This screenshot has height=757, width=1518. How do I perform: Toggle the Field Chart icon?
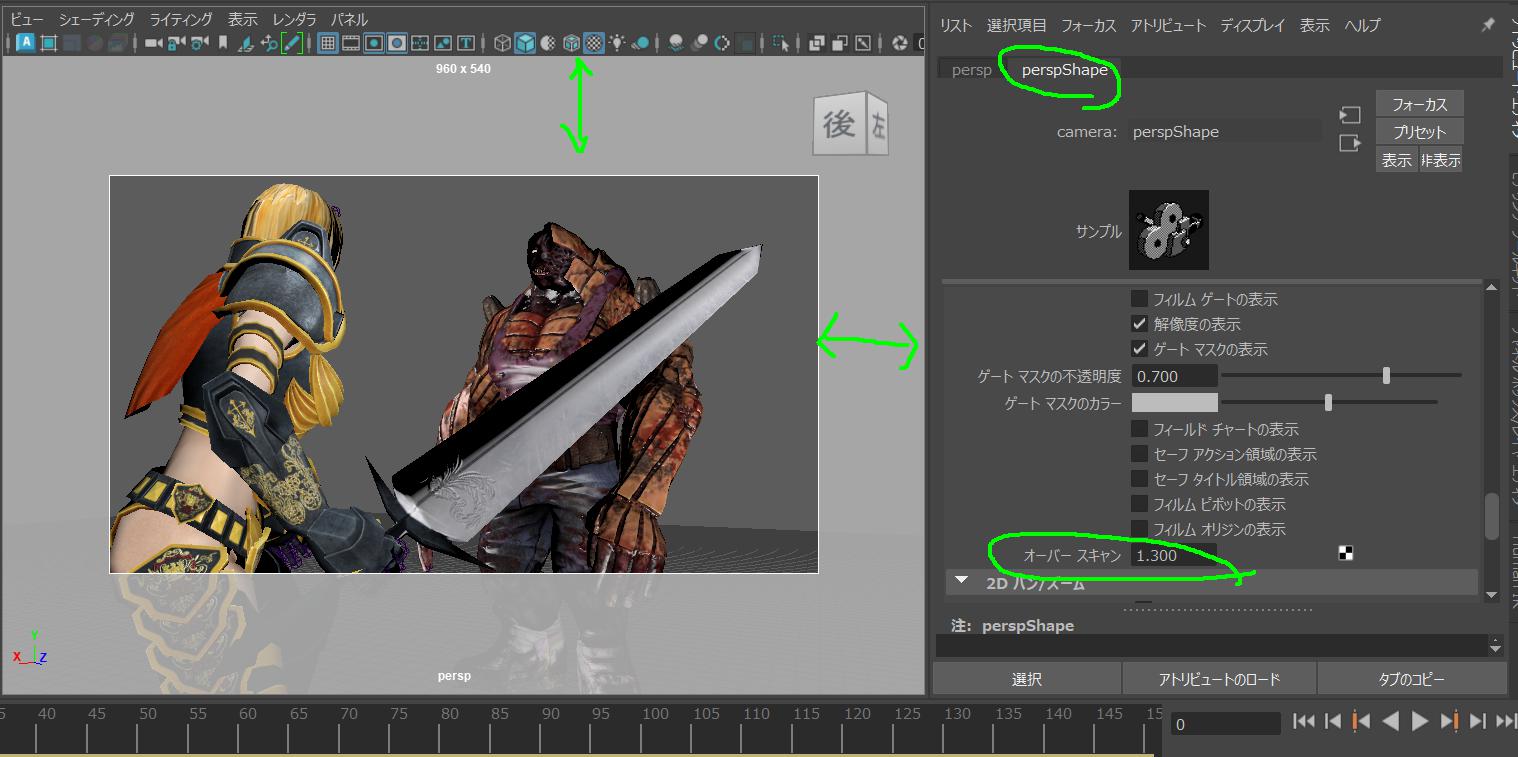(x=420, y=43)
